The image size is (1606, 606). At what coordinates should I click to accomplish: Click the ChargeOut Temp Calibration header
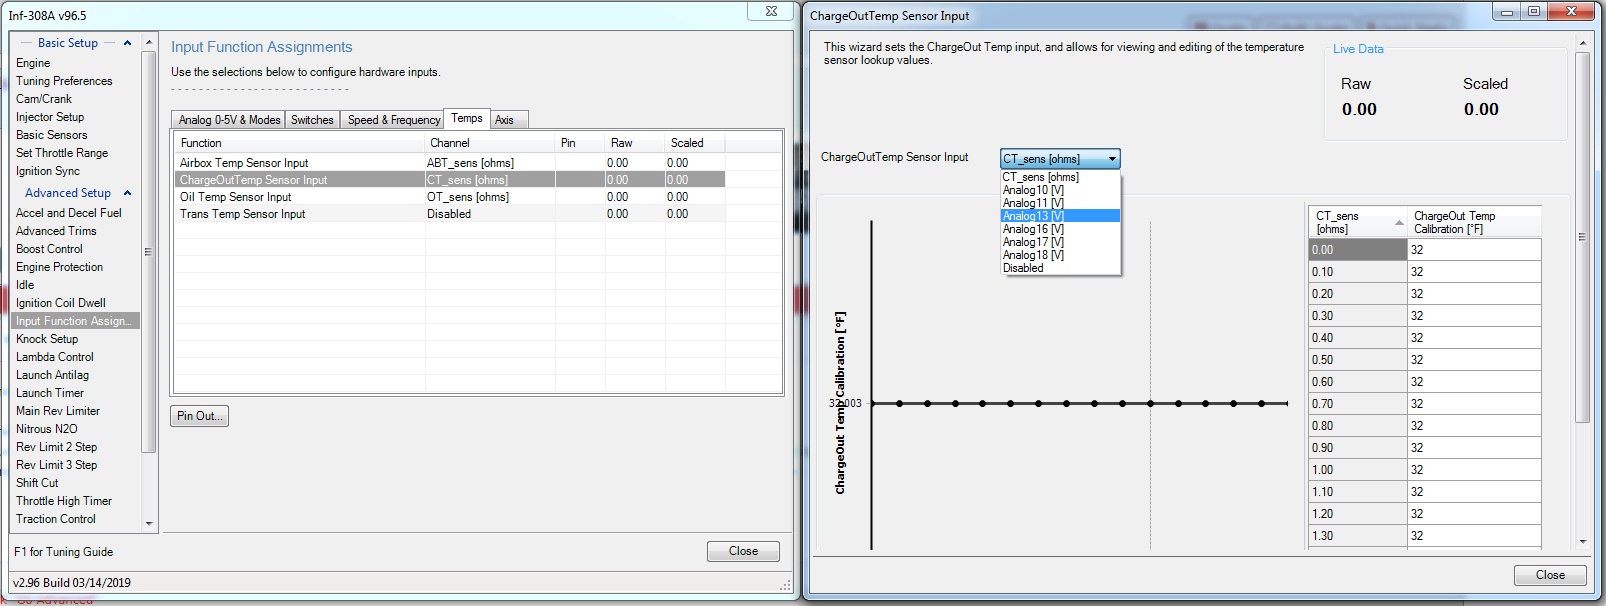tap(1474, 222)
